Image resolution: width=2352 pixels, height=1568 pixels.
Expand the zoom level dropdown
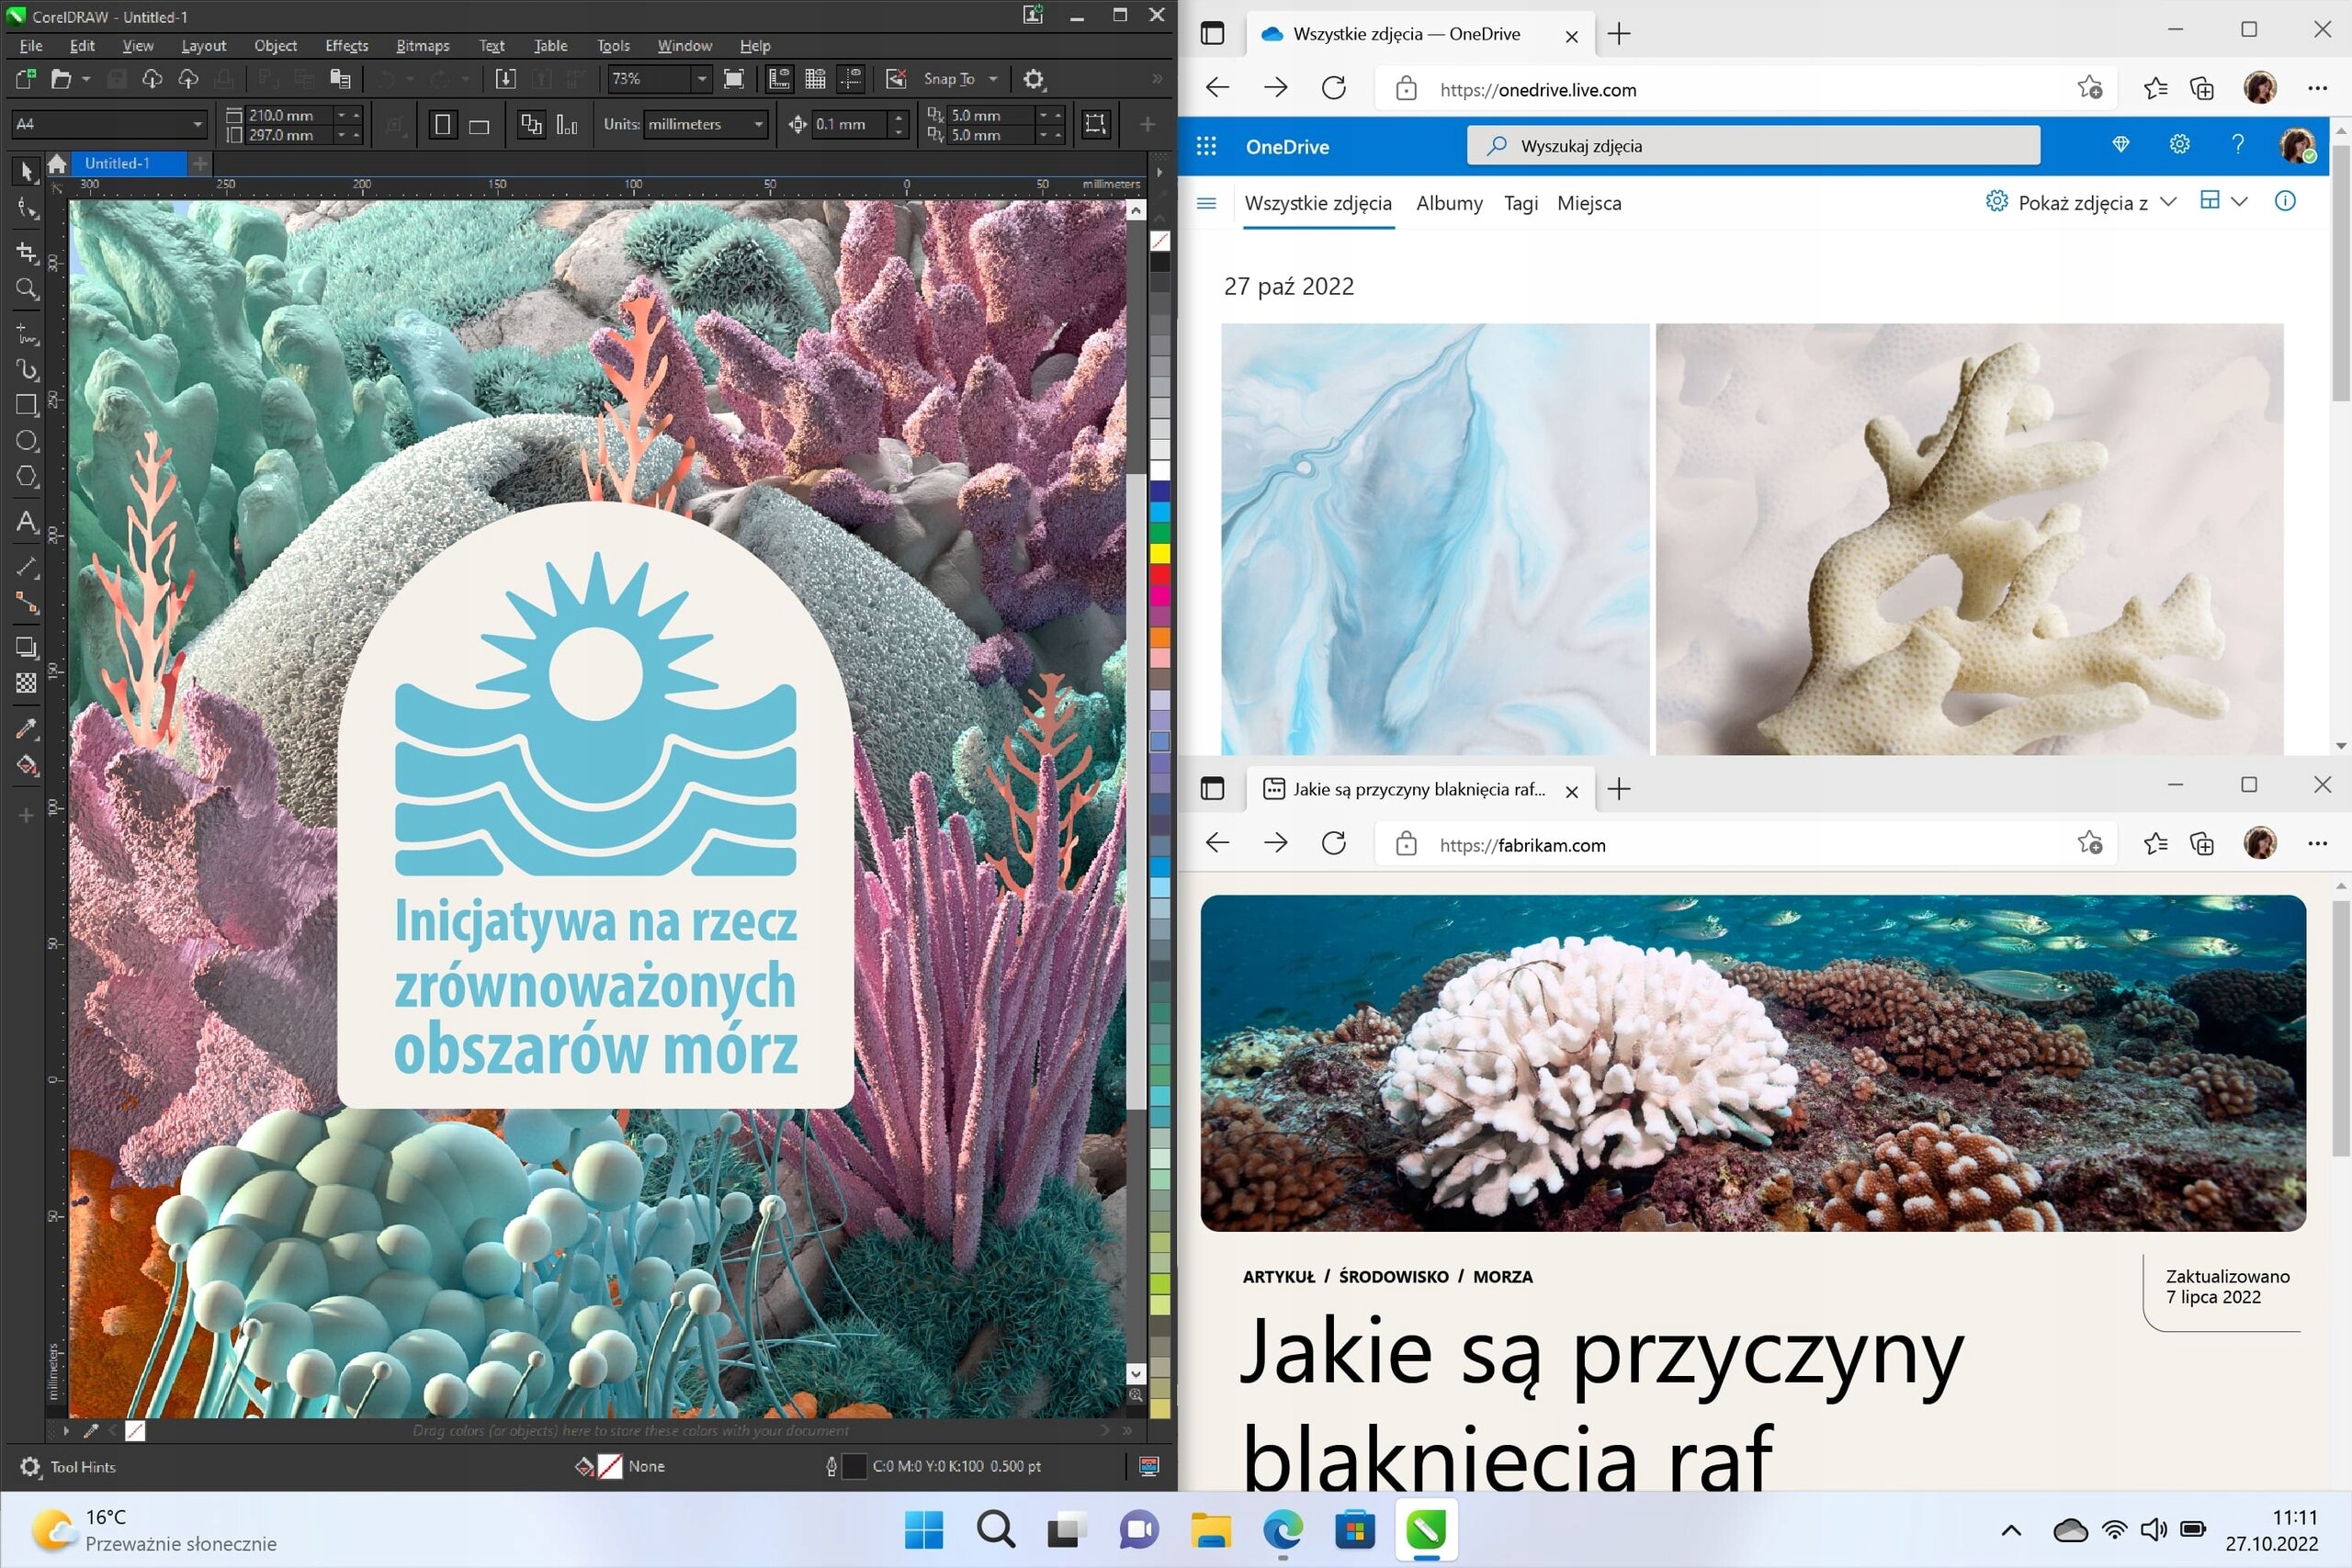tap(702, 79)
